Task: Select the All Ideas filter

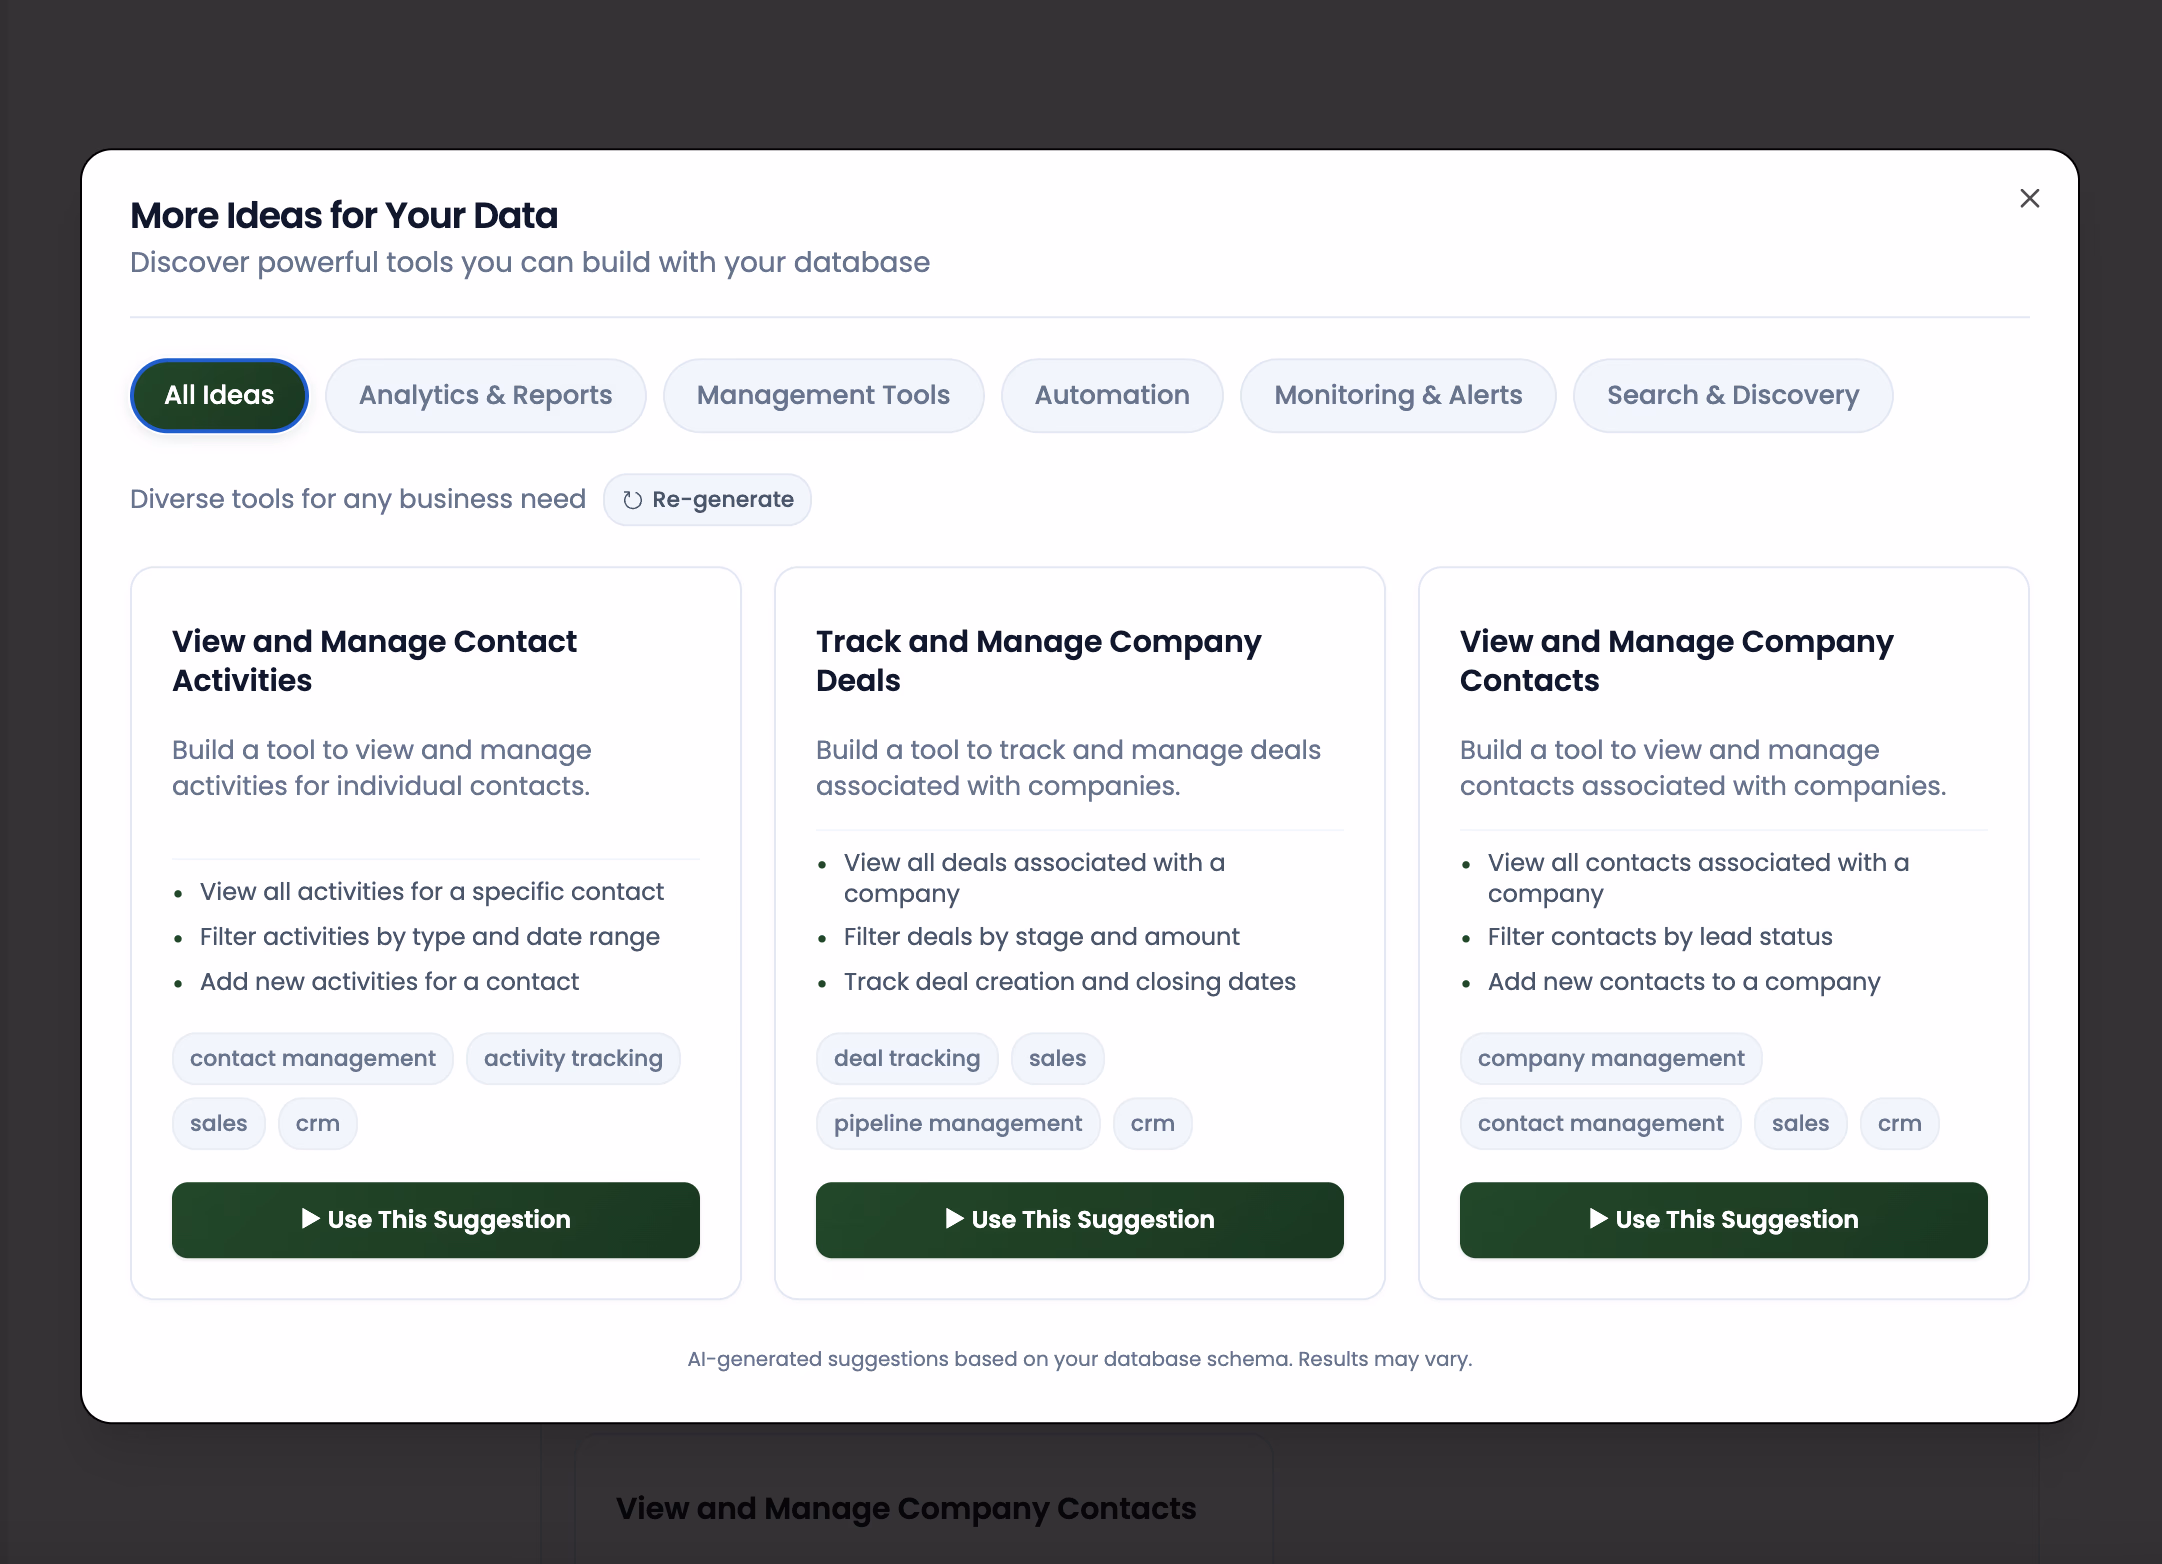Action: coord(219,395)
